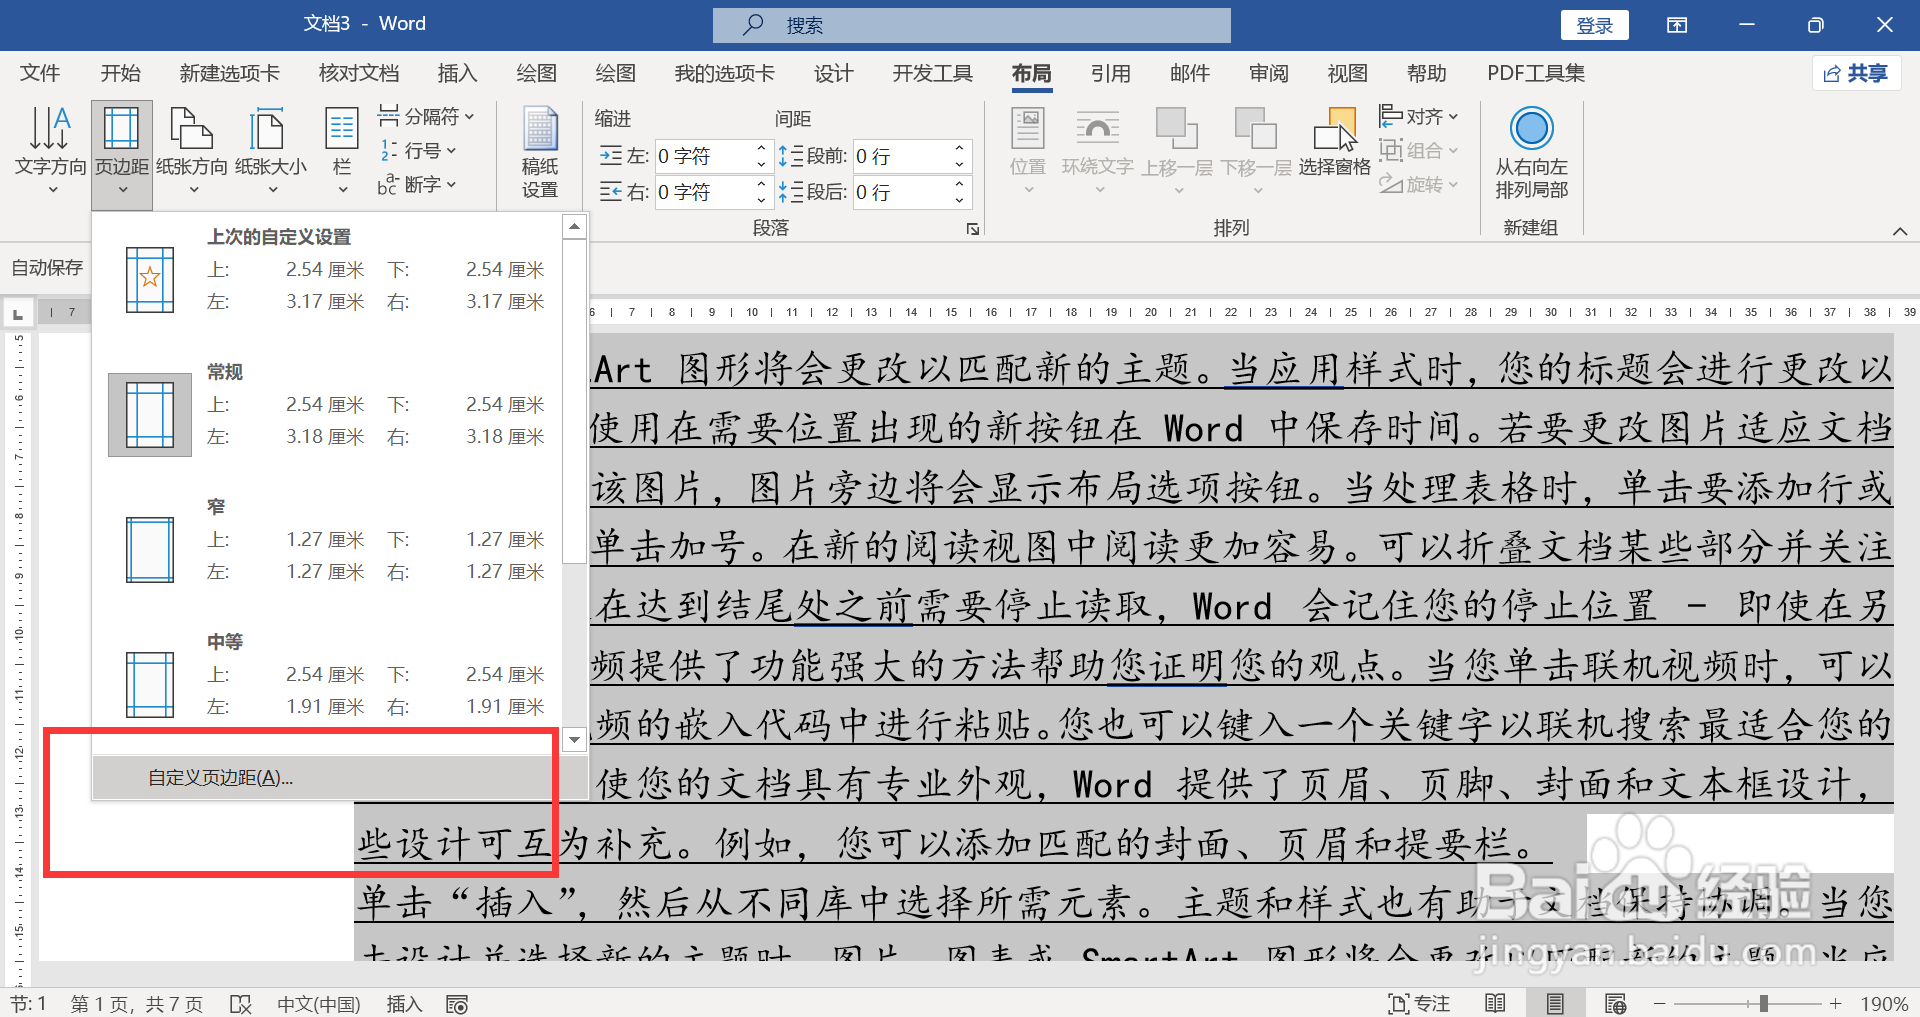Open the Group (组合) dropdown

pyautogui.click(x=1419, y=151)
